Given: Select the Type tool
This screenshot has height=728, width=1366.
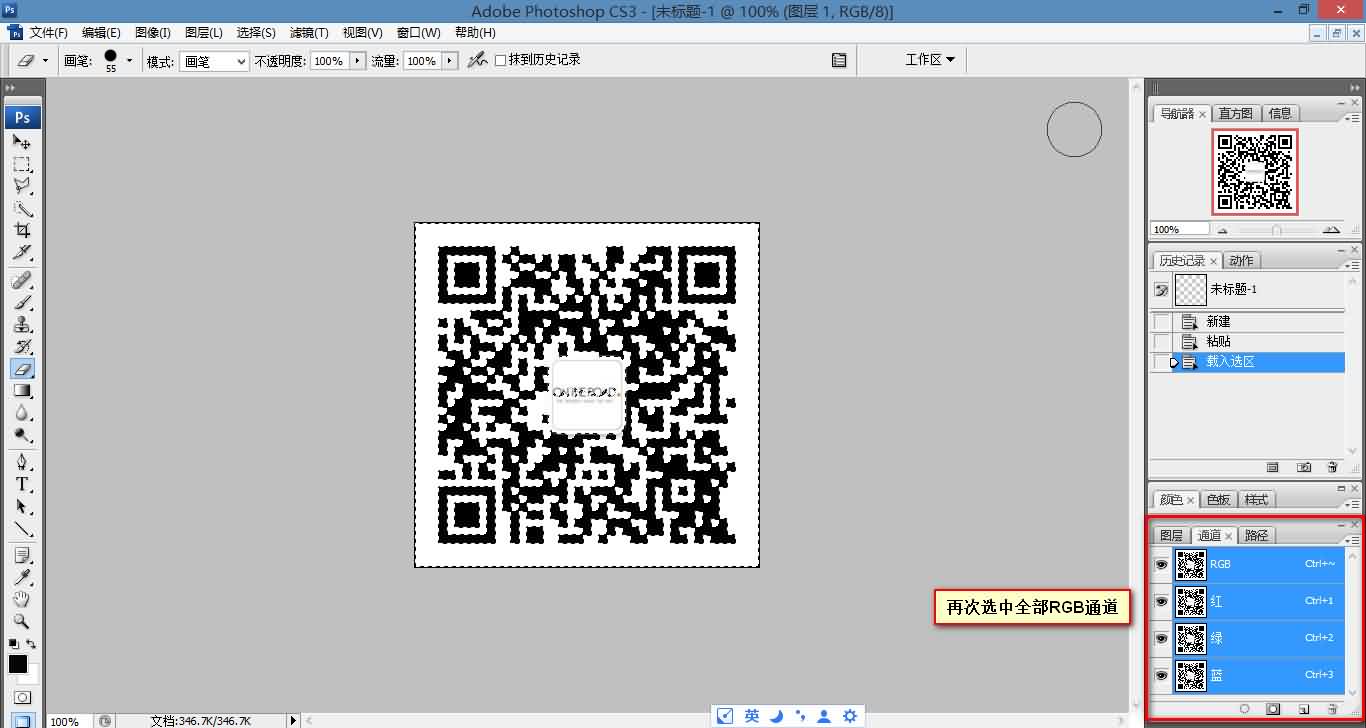Looking at the screenshot, I should [22, 484].
